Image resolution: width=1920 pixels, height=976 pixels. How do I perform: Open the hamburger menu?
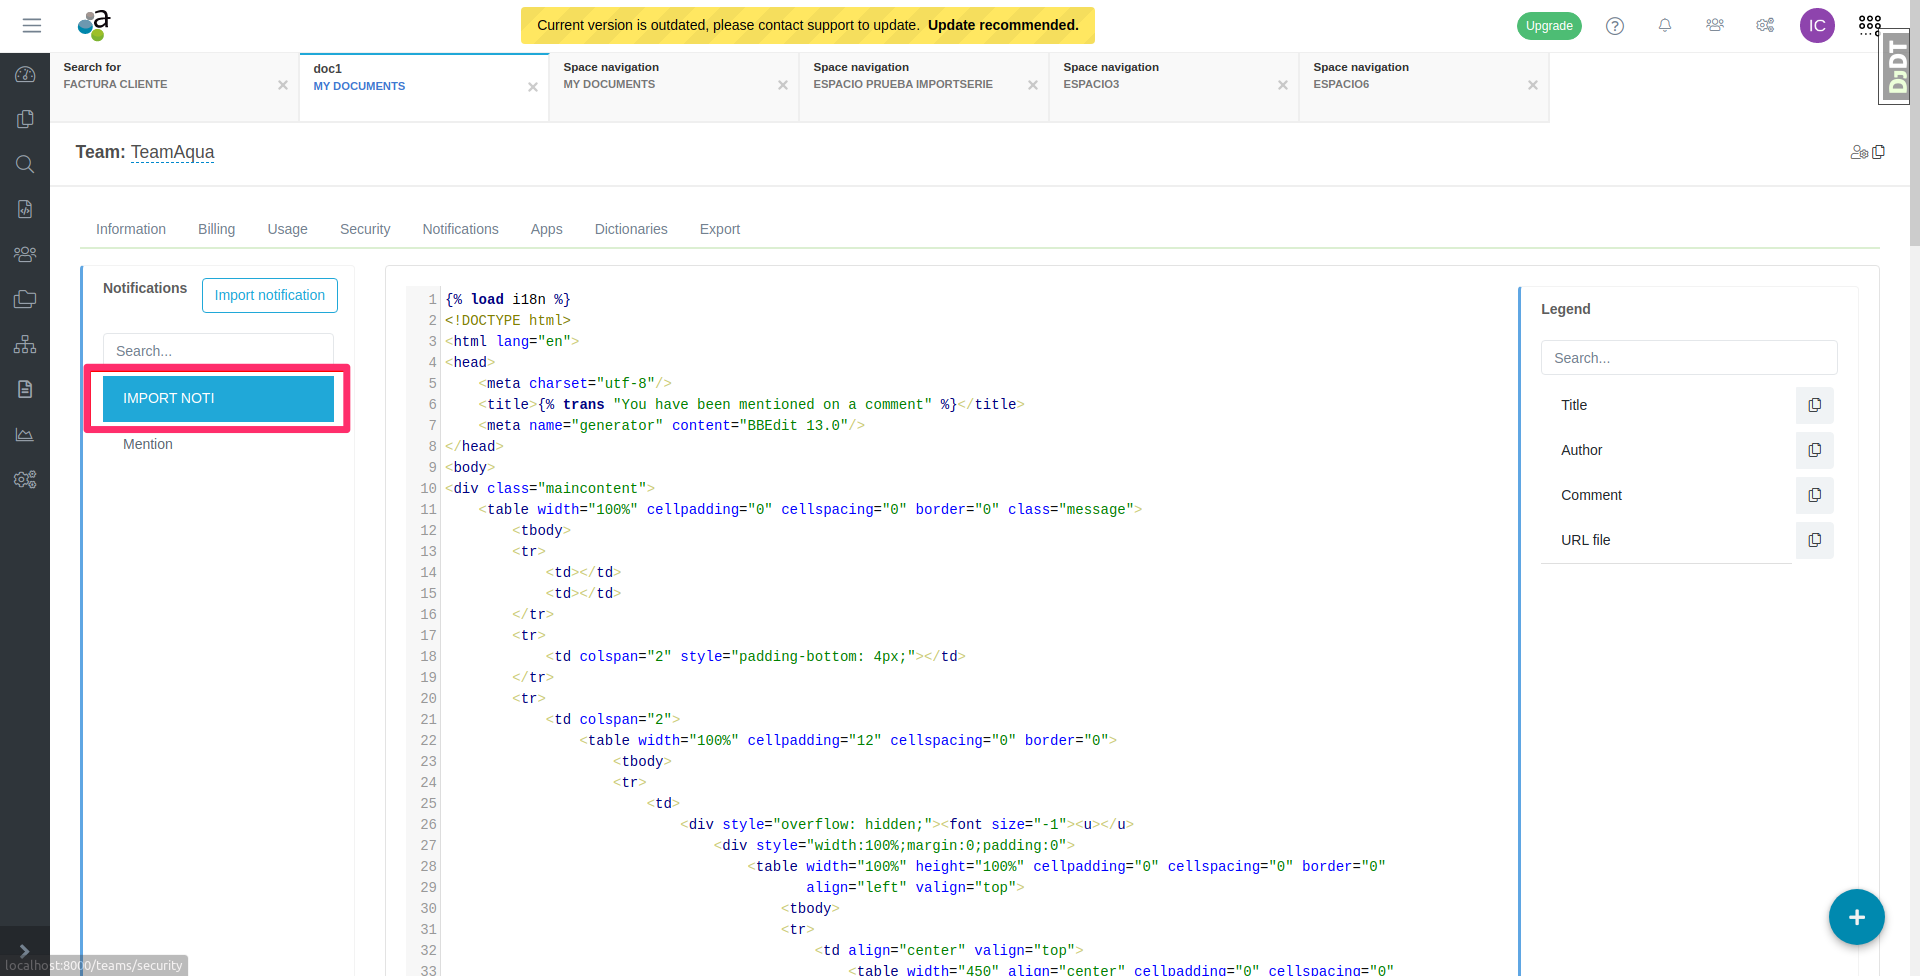click(32, 26)
